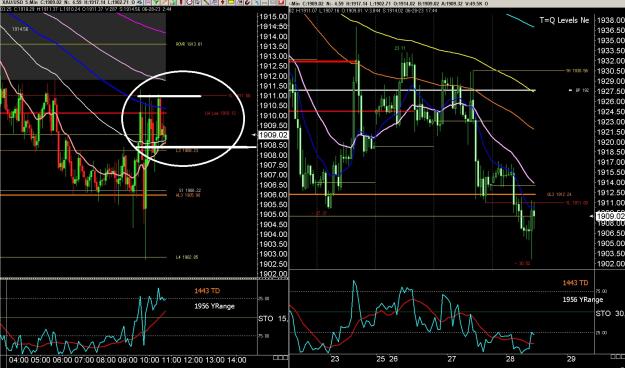This screenshot has width=625, height=368.
Task: Click the small squares icon under right price axis
Action: pos(617,357)
